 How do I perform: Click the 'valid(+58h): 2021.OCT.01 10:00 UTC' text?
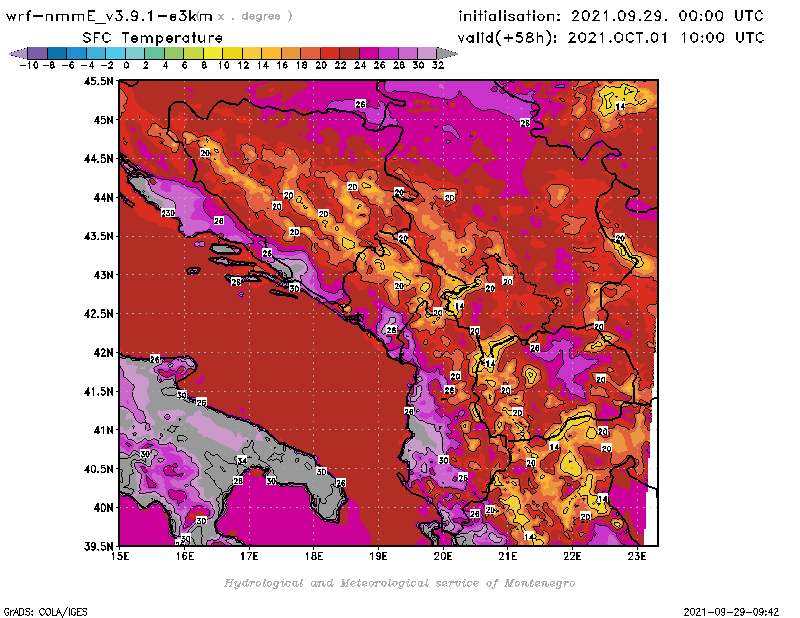[x=611, y=38]
